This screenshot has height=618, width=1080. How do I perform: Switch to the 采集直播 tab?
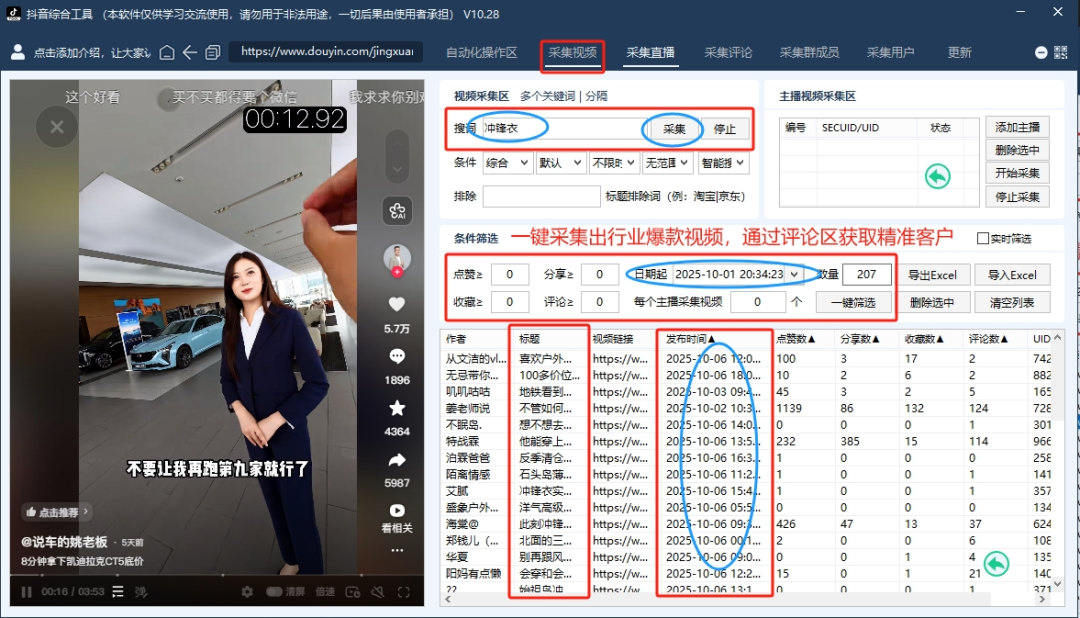[x=650, y=52]
